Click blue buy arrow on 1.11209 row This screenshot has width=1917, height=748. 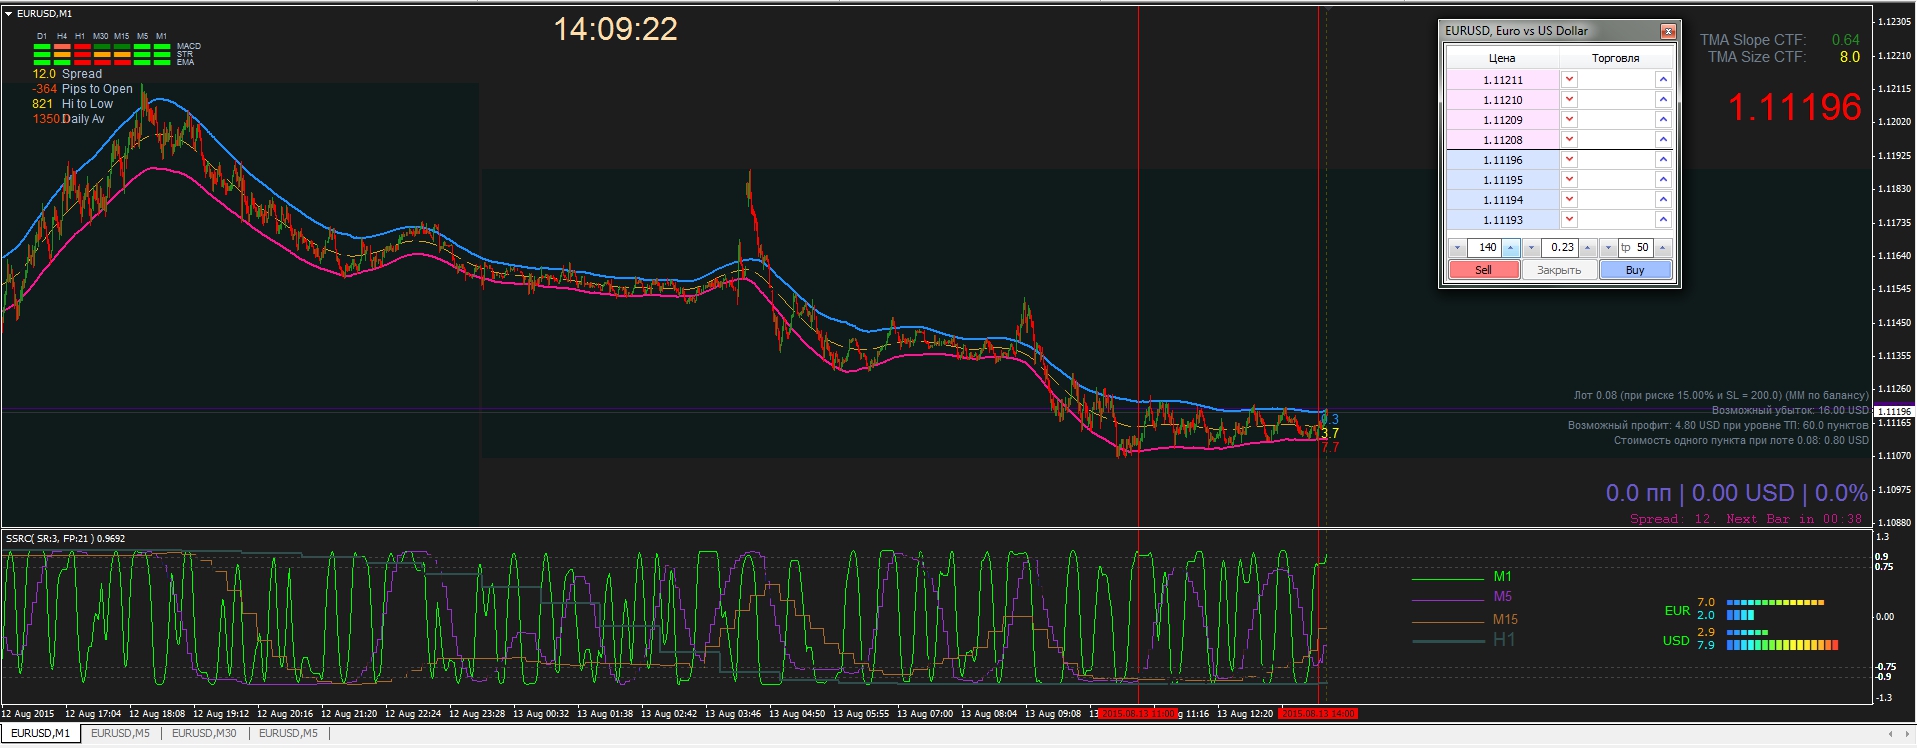click(1663, 120)
